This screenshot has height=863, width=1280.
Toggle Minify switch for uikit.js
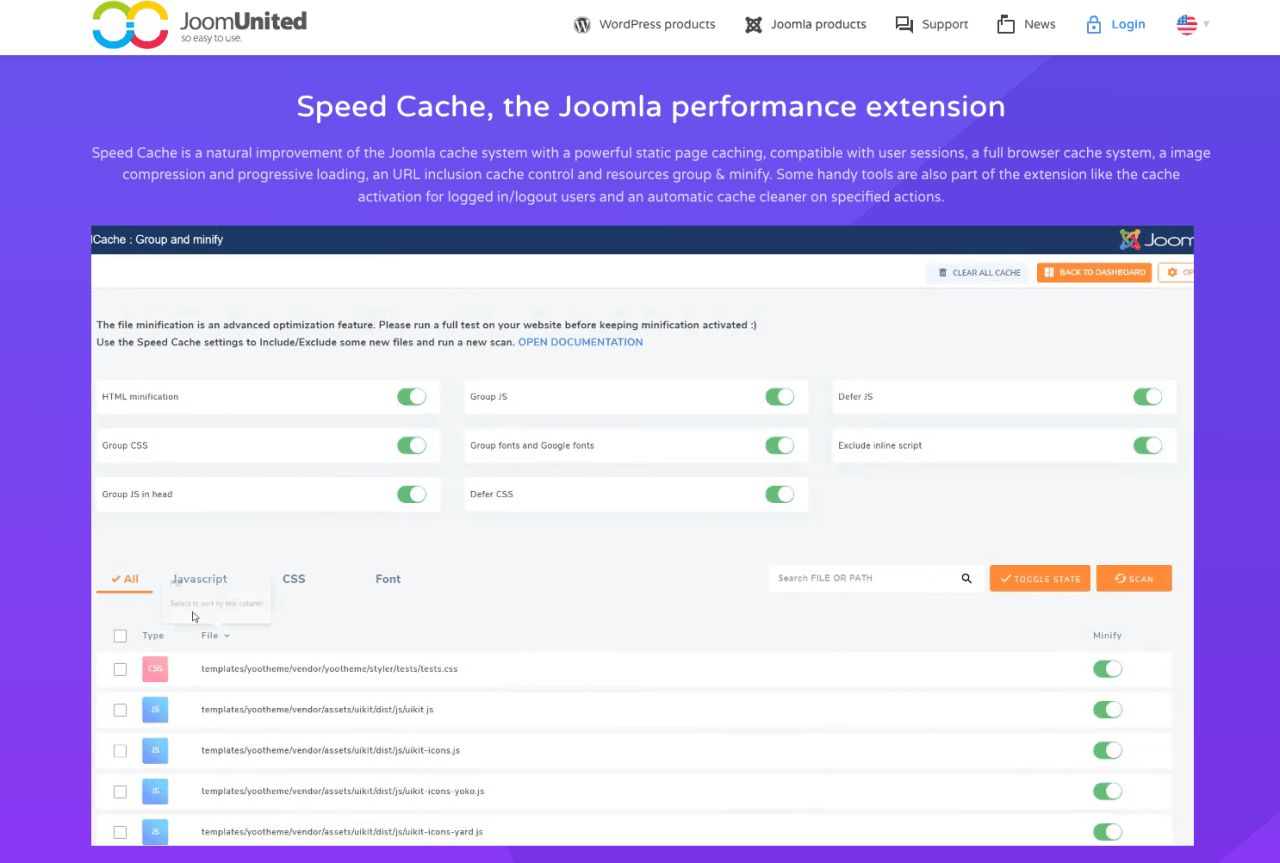[1108, 710]
